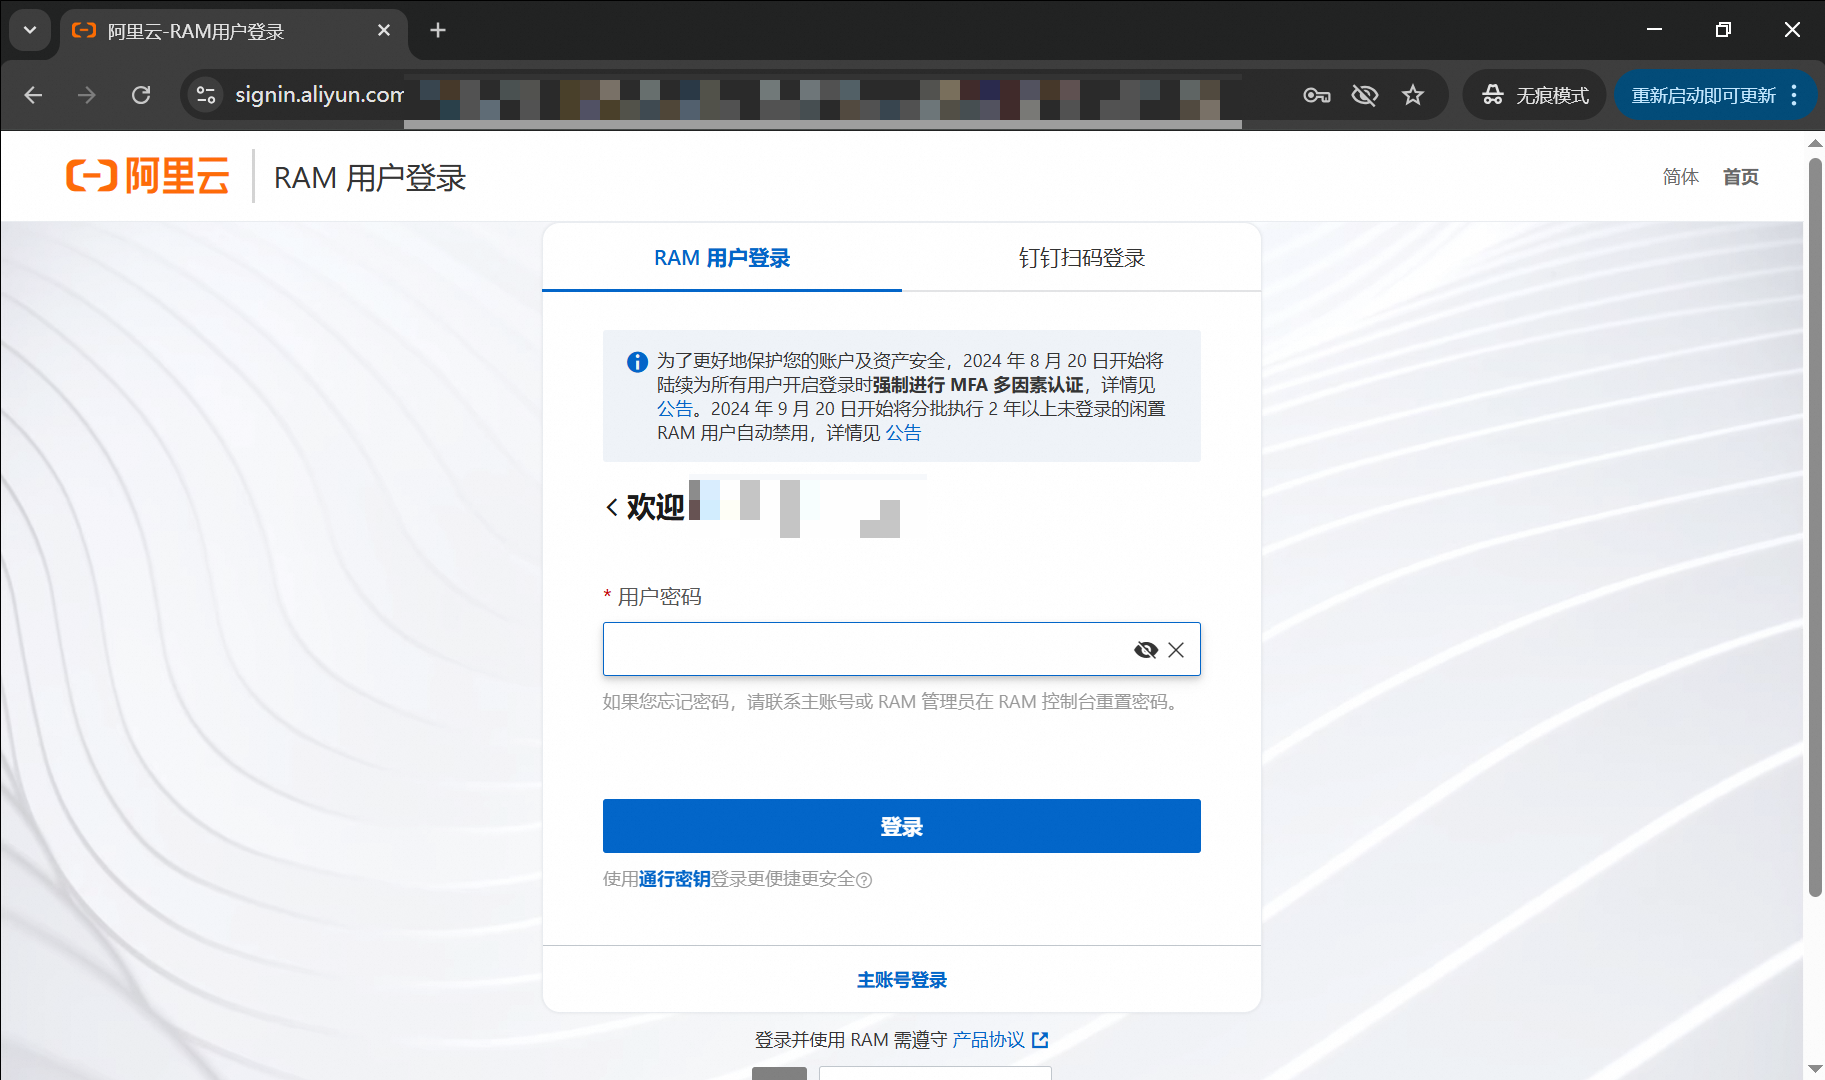
Task: Minimize the browser window
Action: pyautogui.click(x=1655, y=30)
